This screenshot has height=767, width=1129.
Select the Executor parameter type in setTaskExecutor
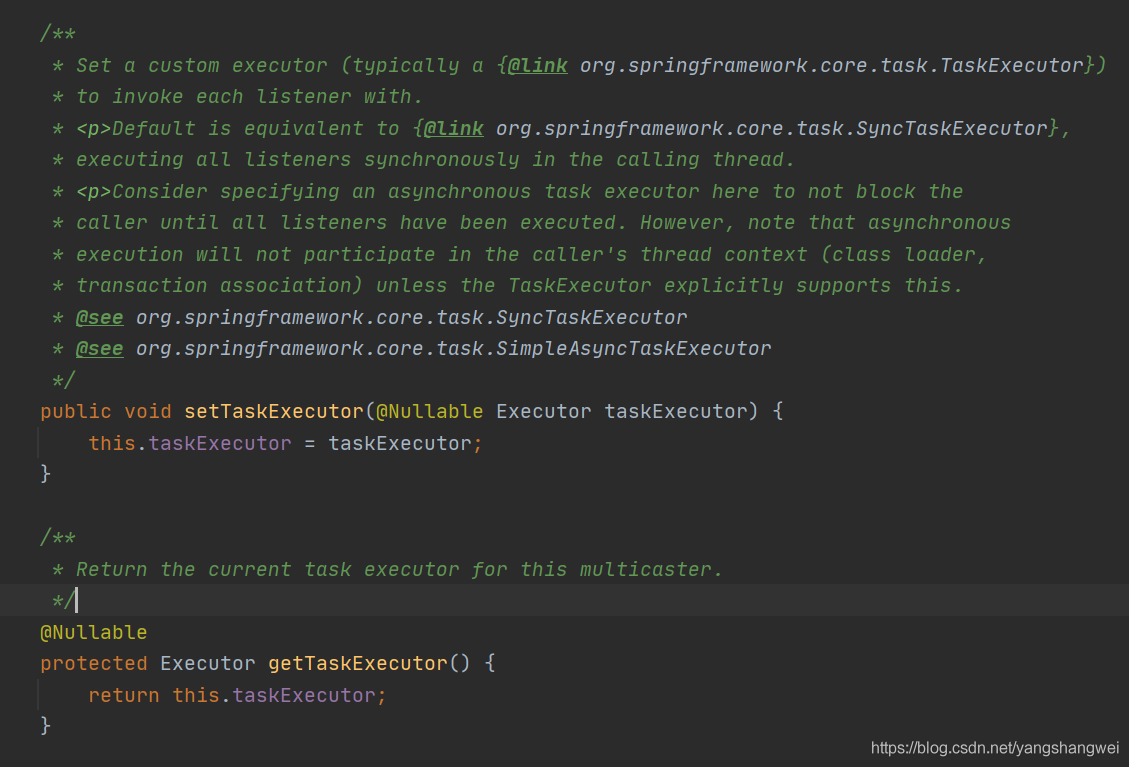tap(544, 412)
